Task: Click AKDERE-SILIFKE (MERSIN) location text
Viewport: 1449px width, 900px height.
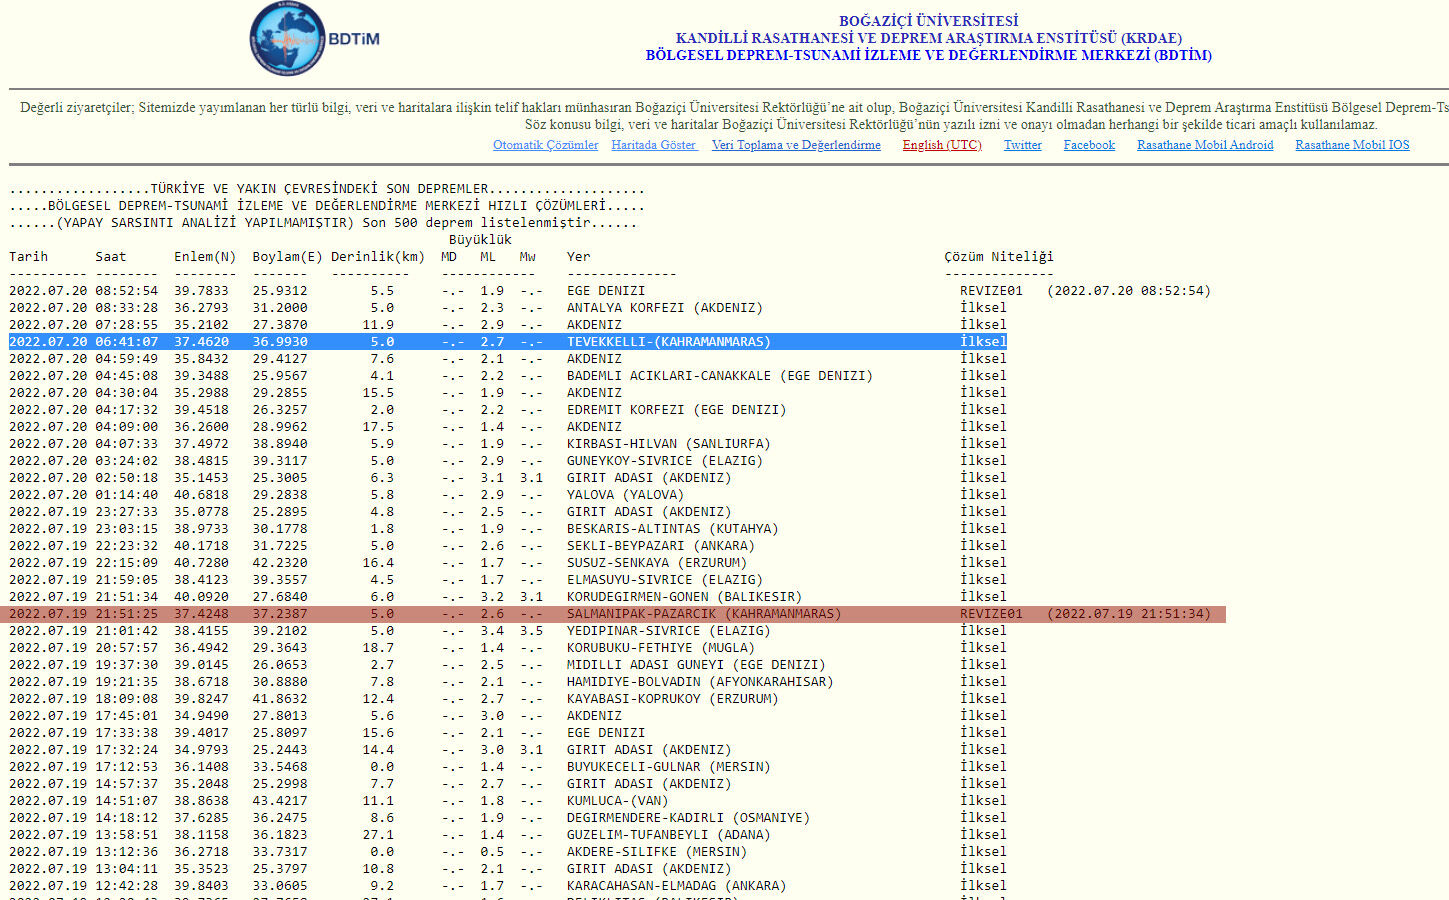Action: pyautogui.click(x=657, y=852)
